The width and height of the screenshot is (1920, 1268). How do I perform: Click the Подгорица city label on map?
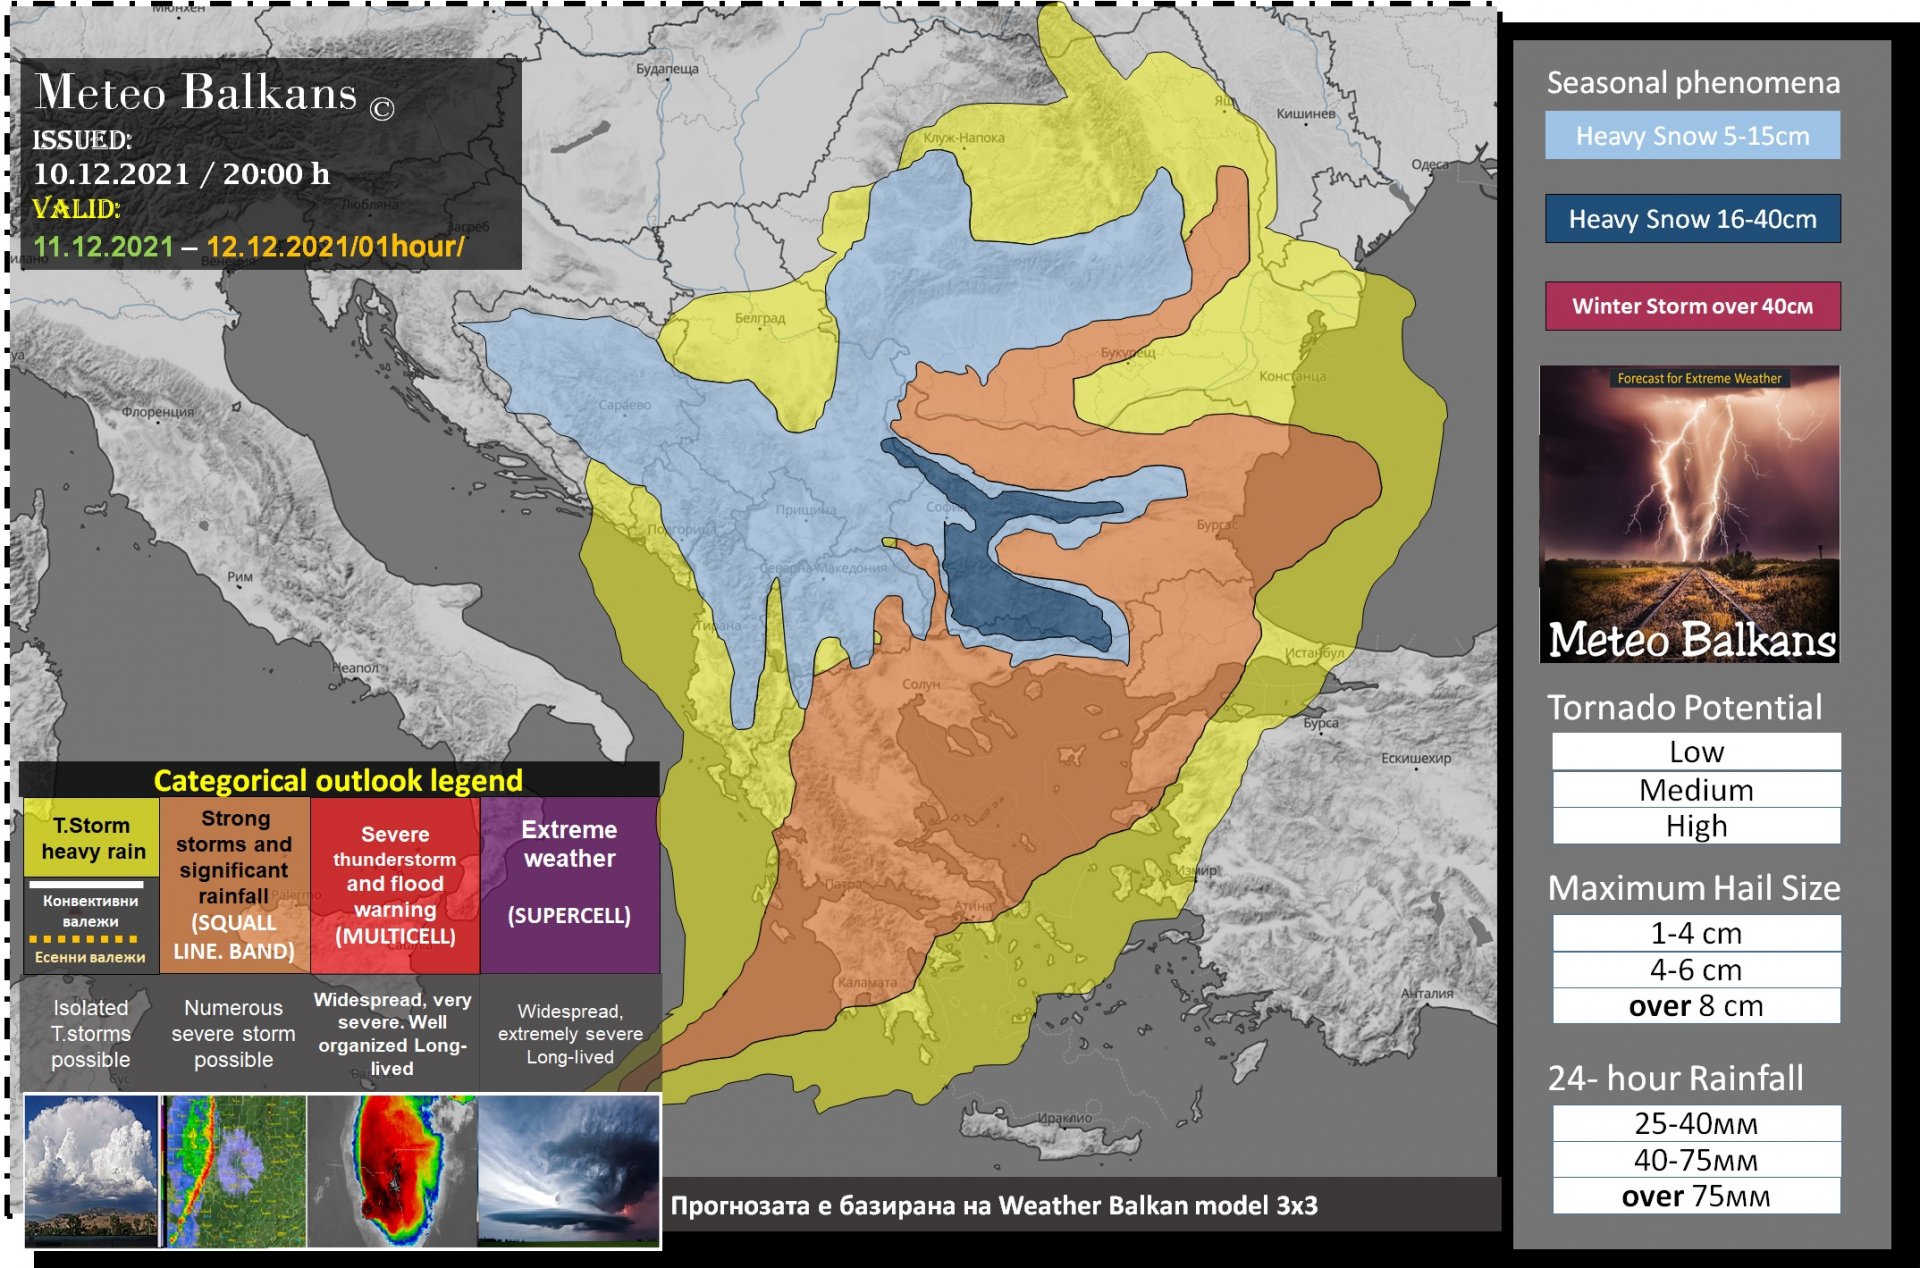682,529
